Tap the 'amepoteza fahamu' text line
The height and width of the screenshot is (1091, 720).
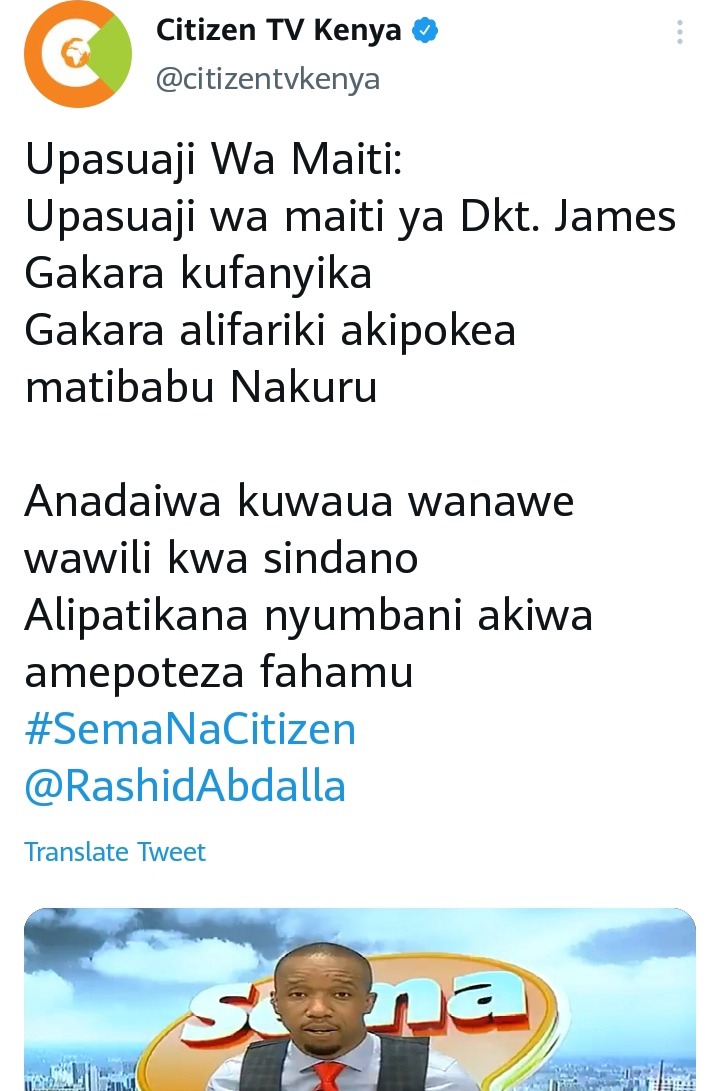(x=219, y=673)
